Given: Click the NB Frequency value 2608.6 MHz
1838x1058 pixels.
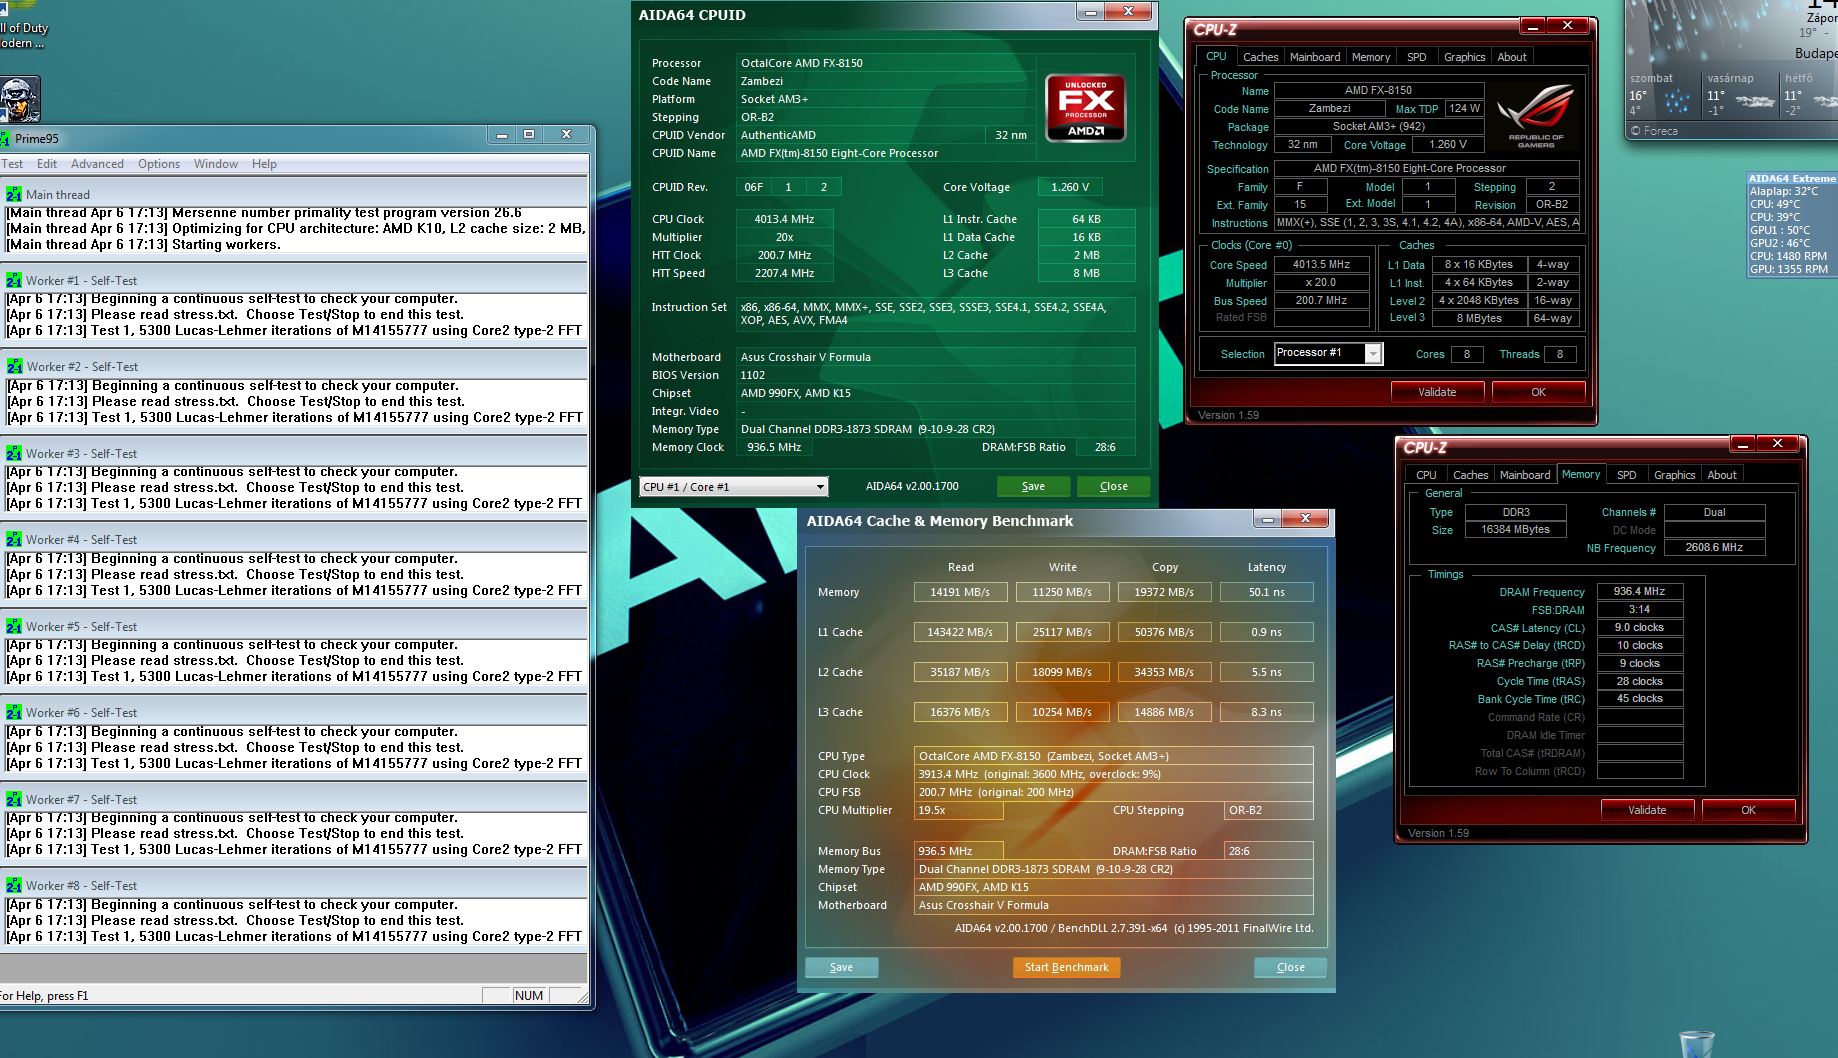Looking at the screenshot, I should (1714, 548).
